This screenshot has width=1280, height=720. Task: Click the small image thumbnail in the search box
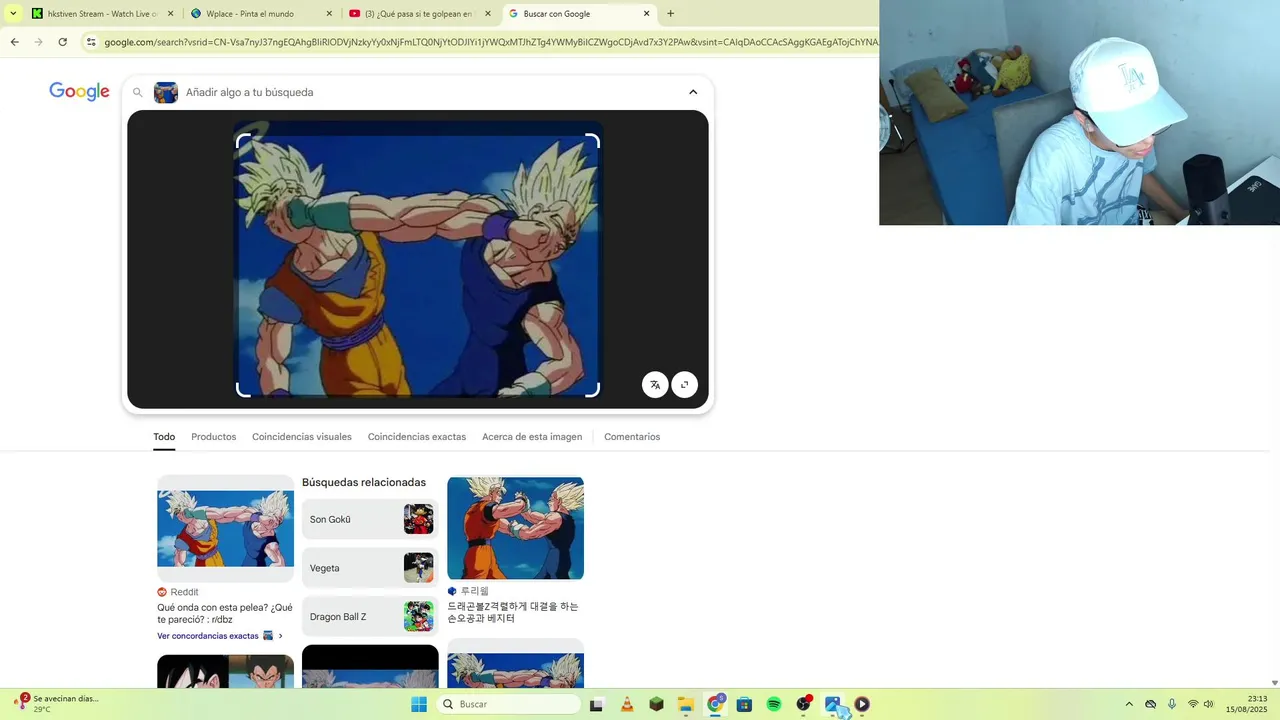pyautogui.click(x=166, y=92)
